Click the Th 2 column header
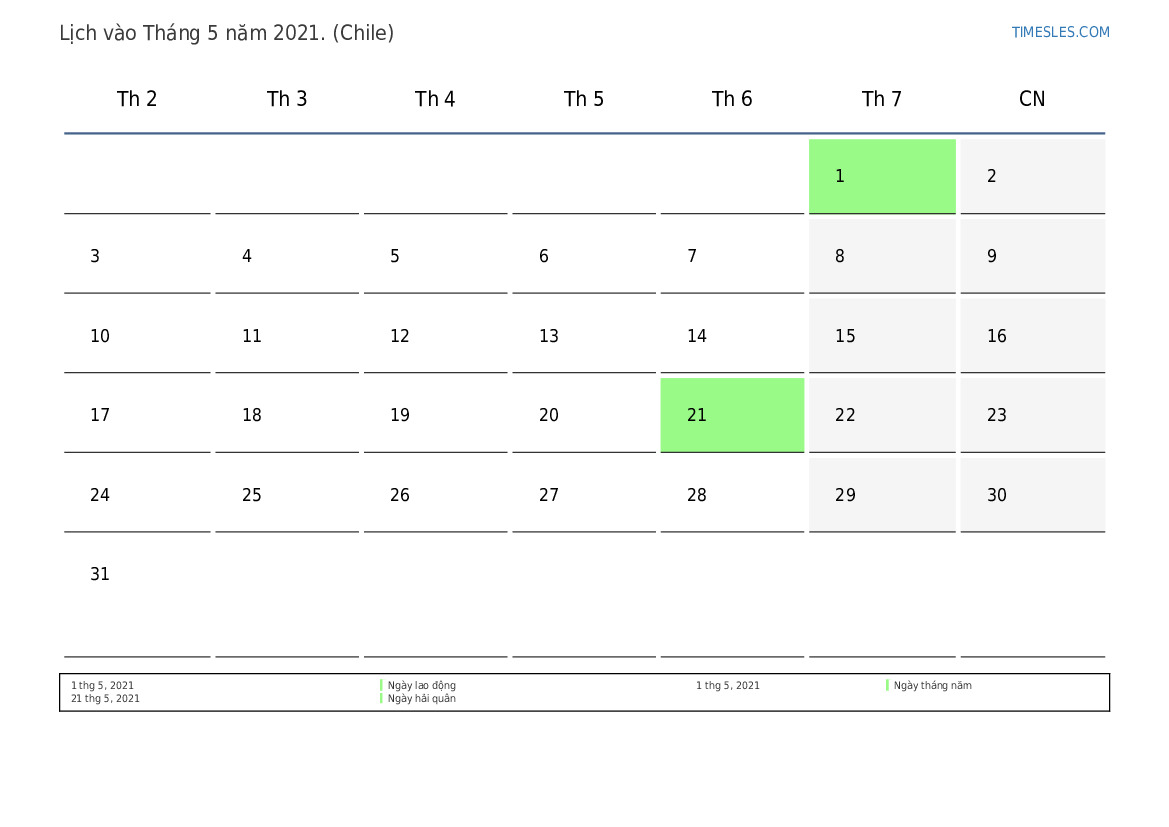Screen dimensions: 1169x827 pyautogui.click(x=137, y=99)
